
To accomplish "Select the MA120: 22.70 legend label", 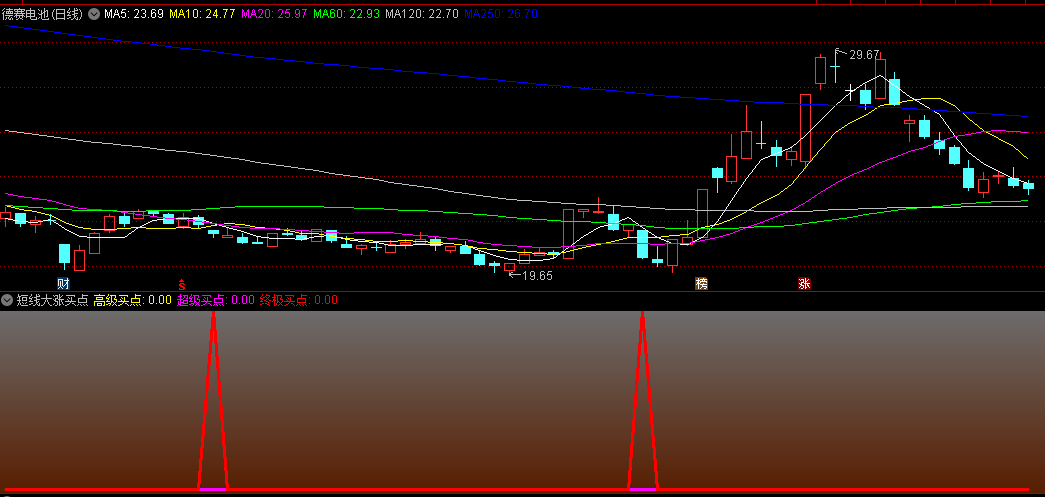I will [422, 13].
